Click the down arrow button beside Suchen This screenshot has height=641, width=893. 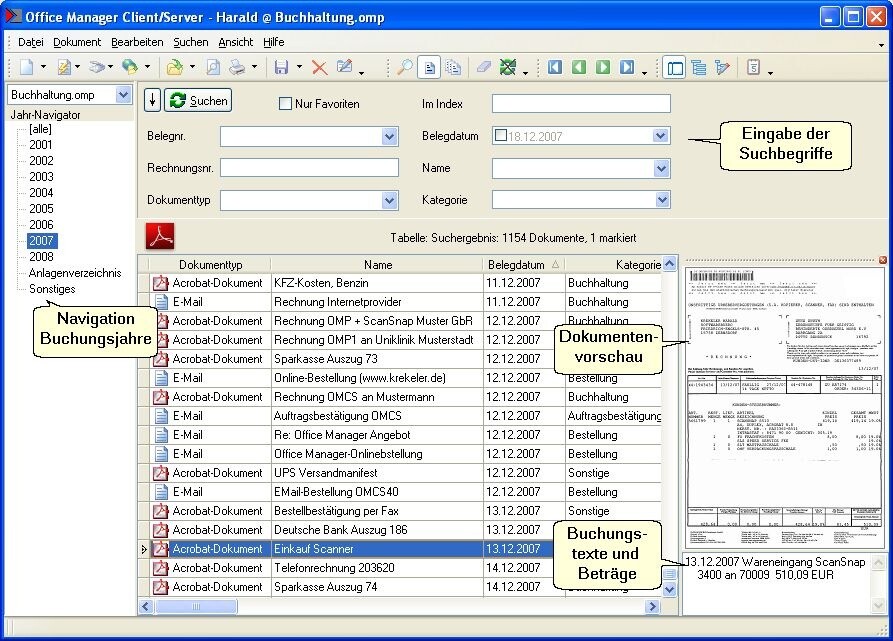tap(152, 101)
